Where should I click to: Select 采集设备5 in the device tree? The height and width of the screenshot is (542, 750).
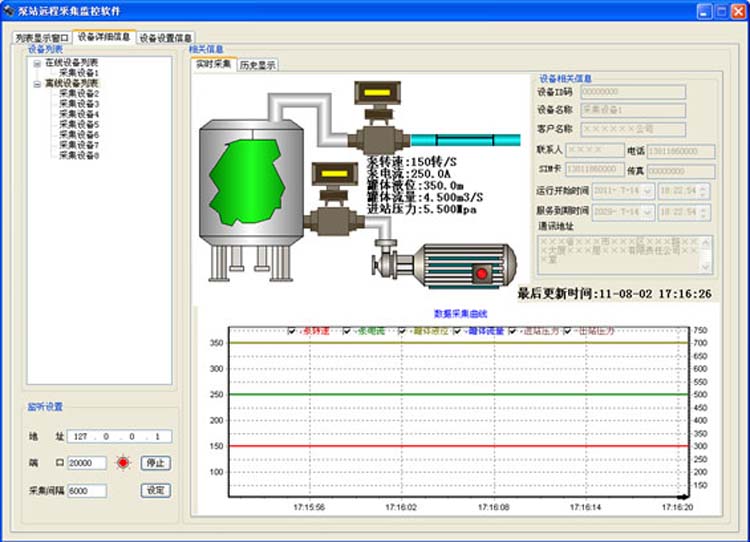point(79,124)
